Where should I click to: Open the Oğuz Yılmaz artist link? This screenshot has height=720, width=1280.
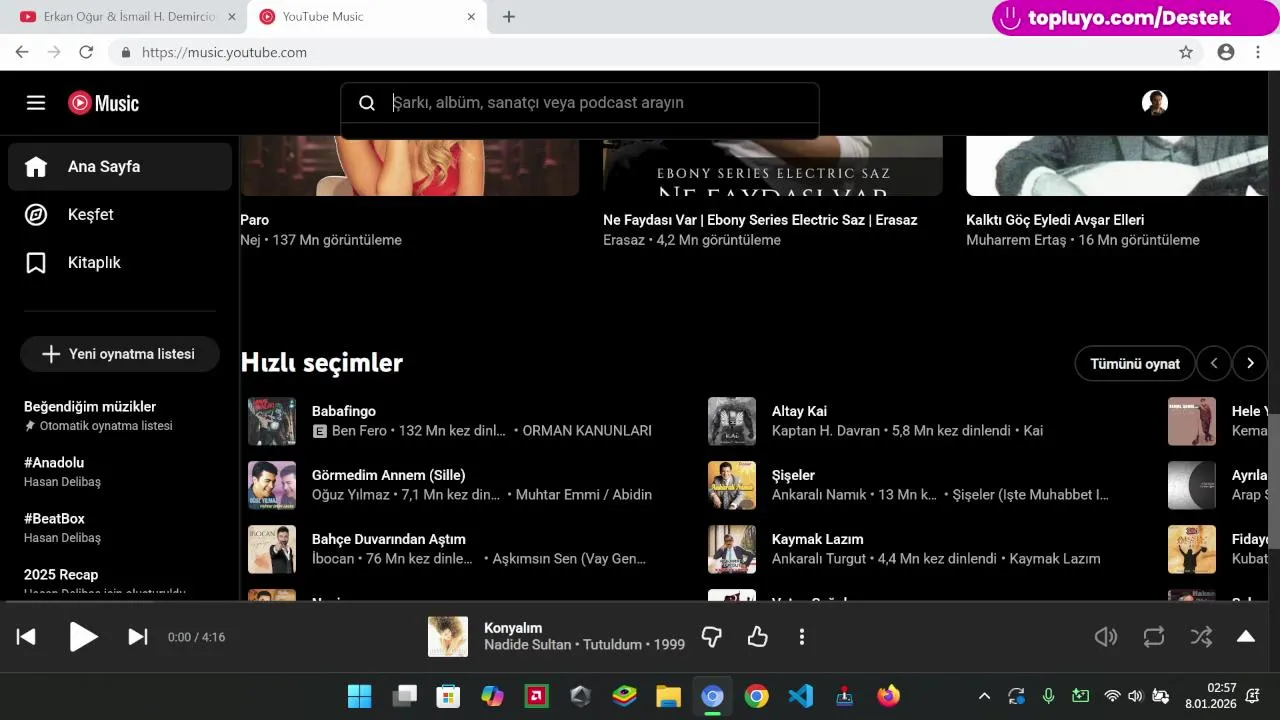click(x=349, y=495)
